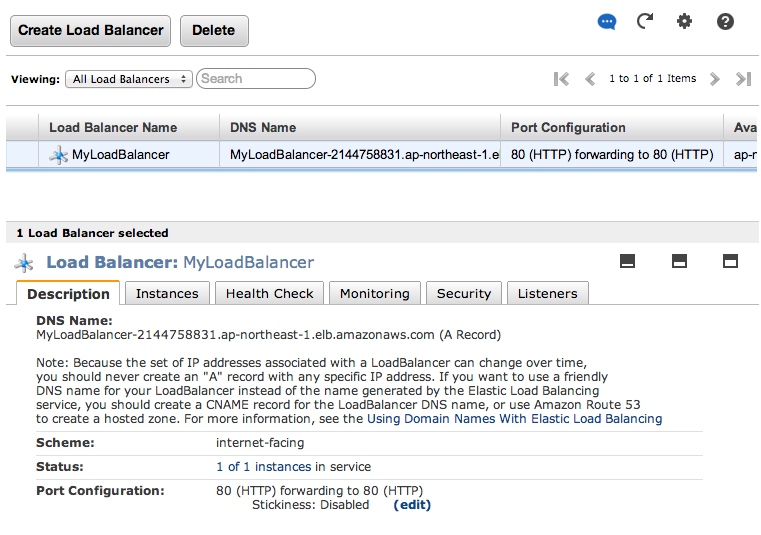Click Create Load Balancer button
The image size is (761, 535).
(x=90, y=31)
